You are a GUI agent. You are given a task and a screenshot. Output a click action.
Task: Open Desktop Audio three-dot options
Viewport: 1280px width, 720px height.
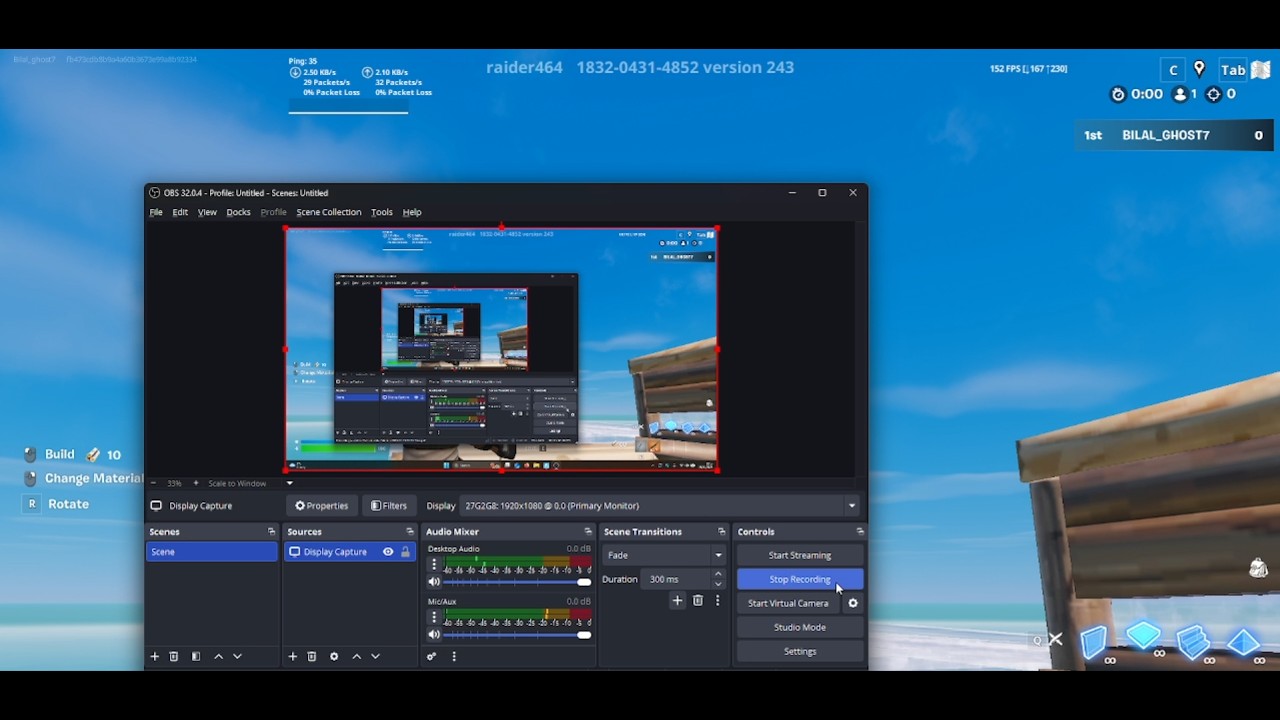(434, 564)
